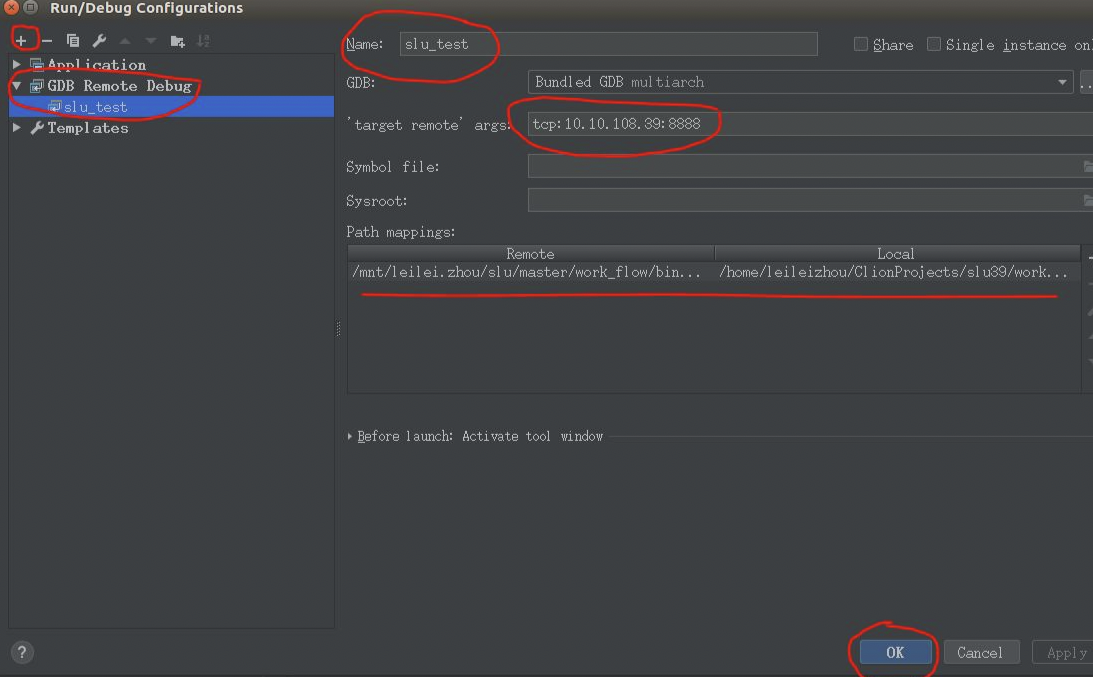
Task: Enable the Single instance only checkbox
Action: [933, 45]
